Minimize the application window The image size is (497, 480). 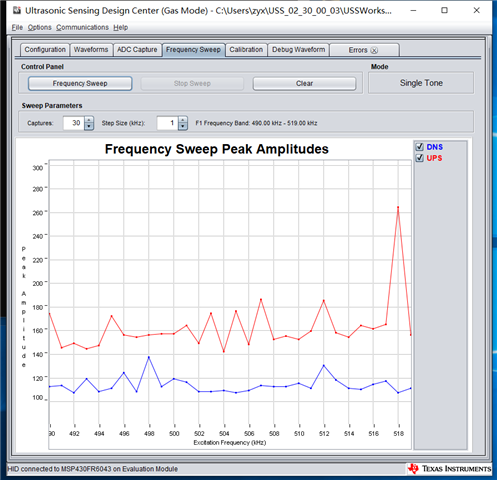(413, 10)
